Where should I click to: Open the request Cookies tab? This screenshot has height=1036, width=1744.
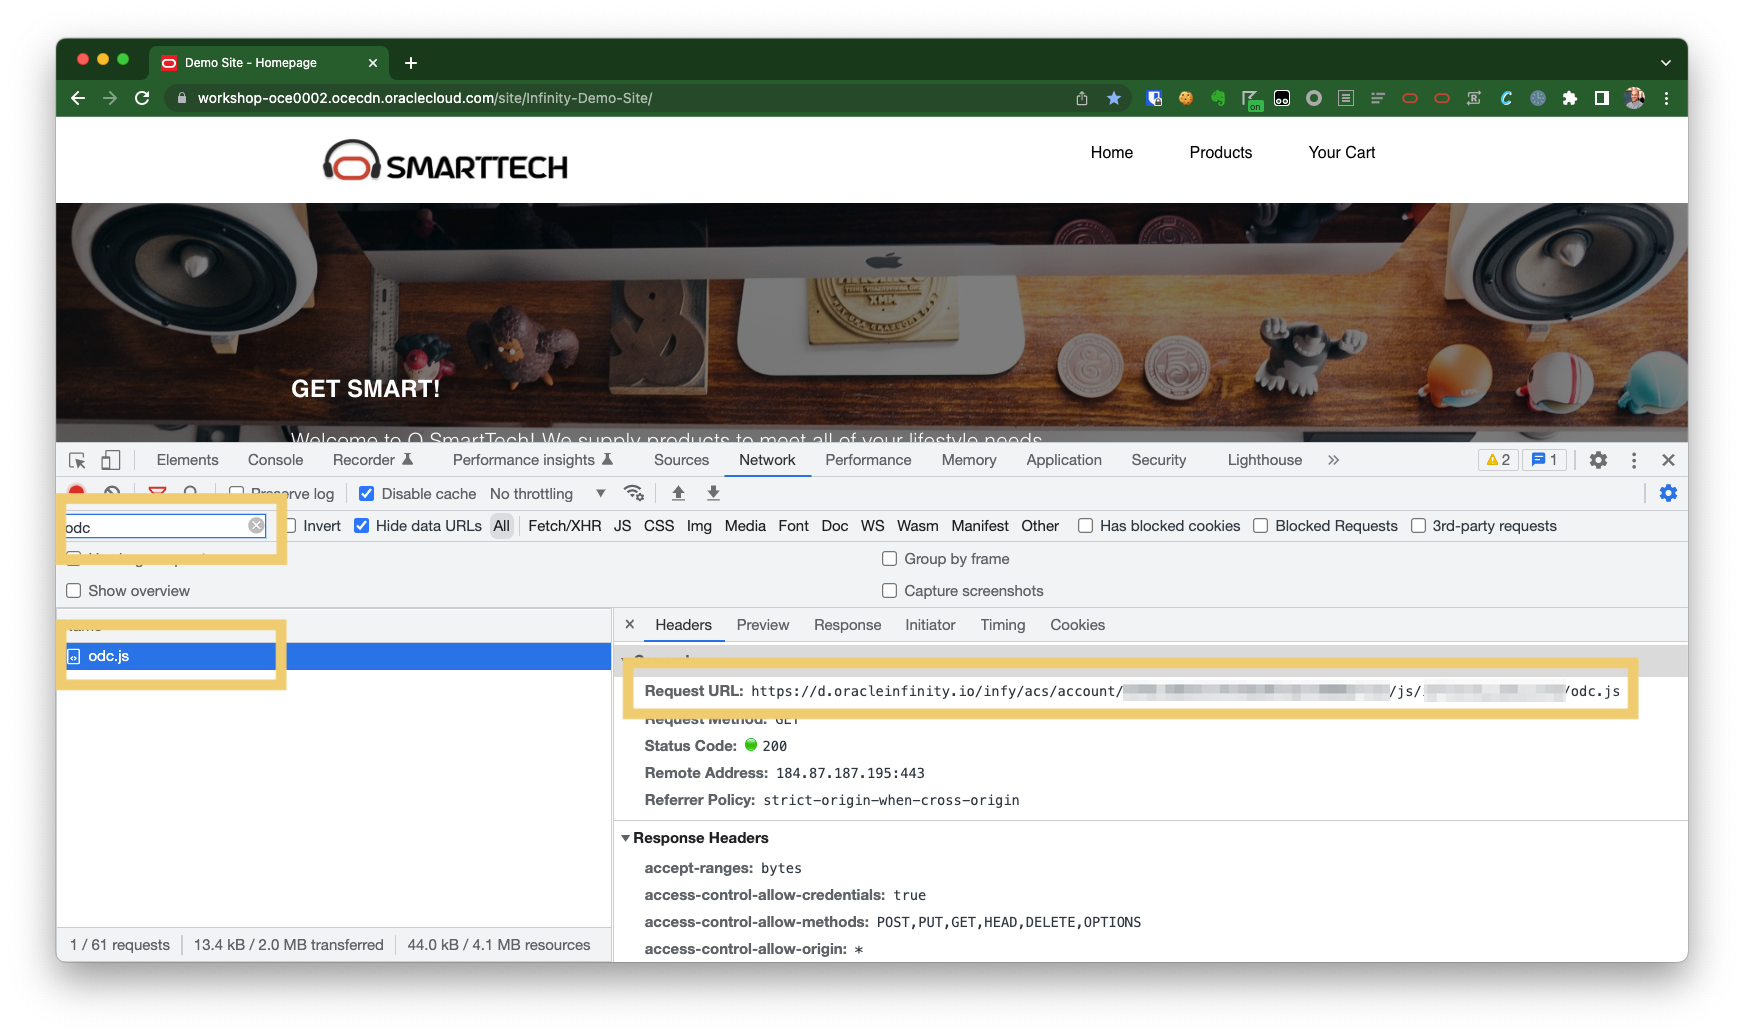(x=1077, y=625)
